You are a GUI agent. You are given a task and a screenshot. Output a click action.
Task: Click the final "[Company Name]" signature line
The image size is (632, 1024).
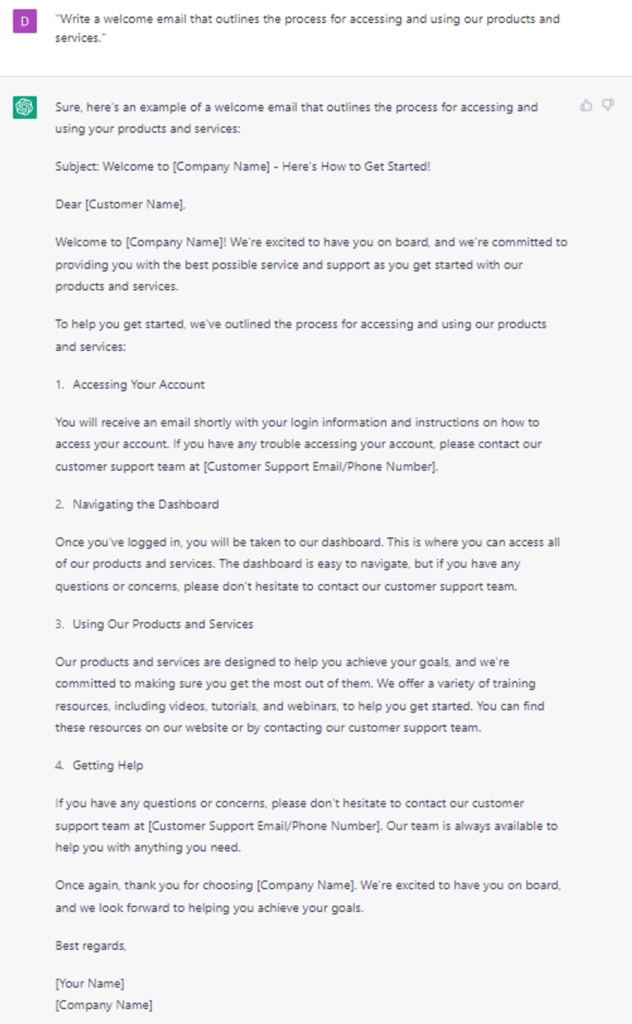(x=104, y=1004)
